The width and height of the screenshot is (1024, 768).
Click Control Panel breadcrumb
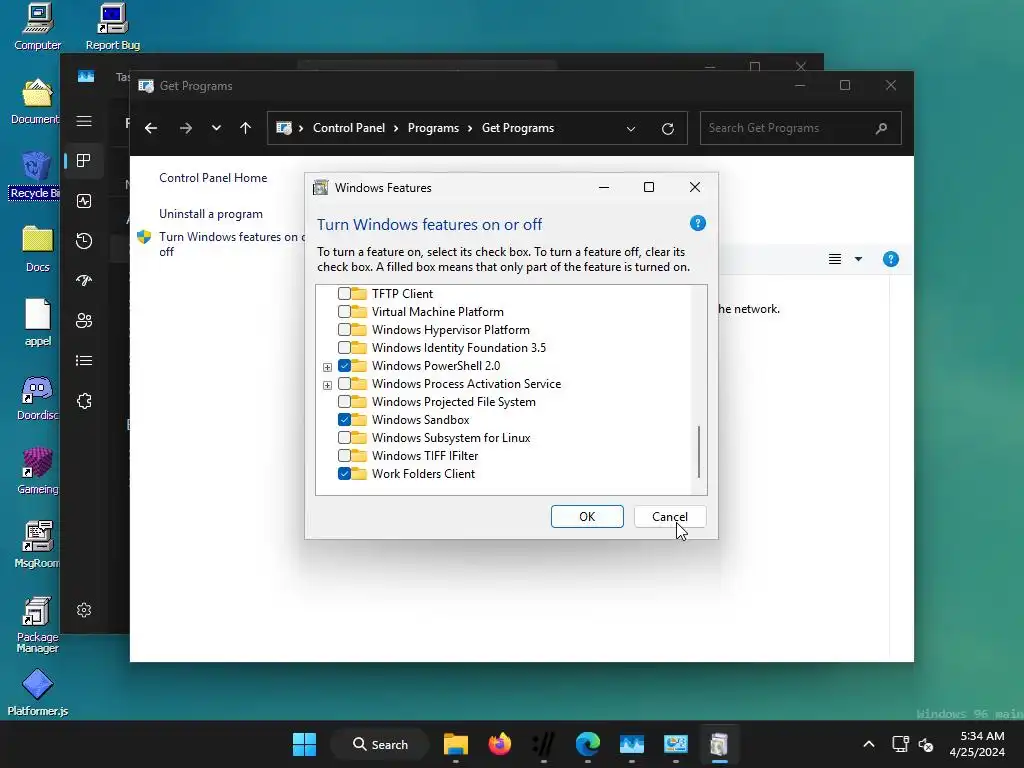[x=349, y=128]
